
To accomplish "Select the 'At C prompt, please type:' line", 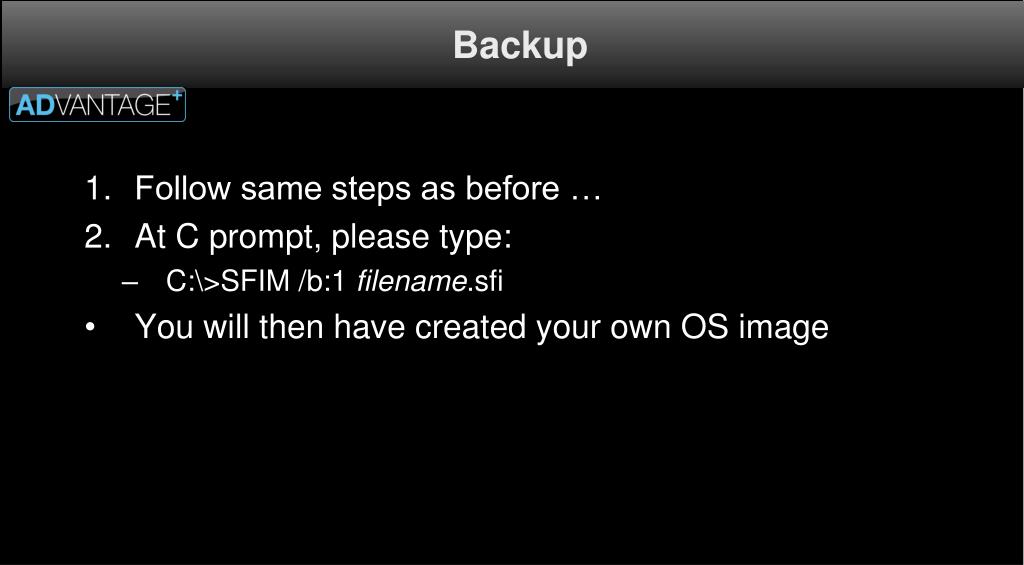I will click(x=323, y=238).
